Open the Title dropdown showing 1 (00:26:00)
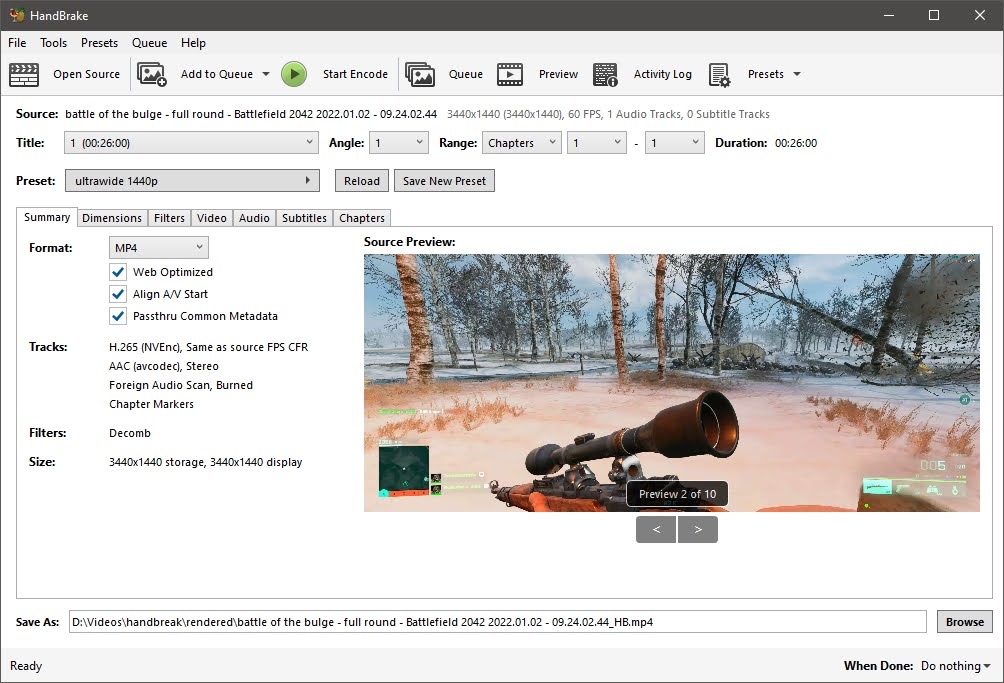This screenshot has height=683, width=1004. click(x=191, y=143)
